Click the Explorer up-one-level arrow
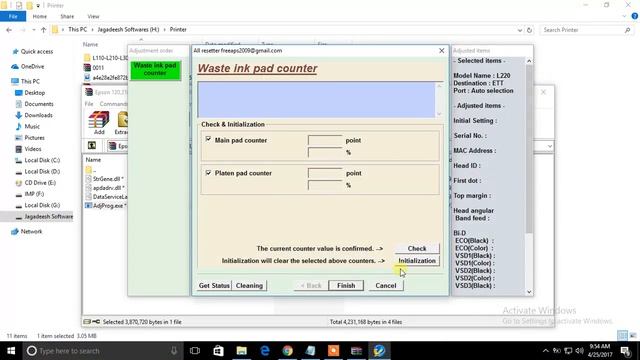640x360 pixels. coord(43,30)
